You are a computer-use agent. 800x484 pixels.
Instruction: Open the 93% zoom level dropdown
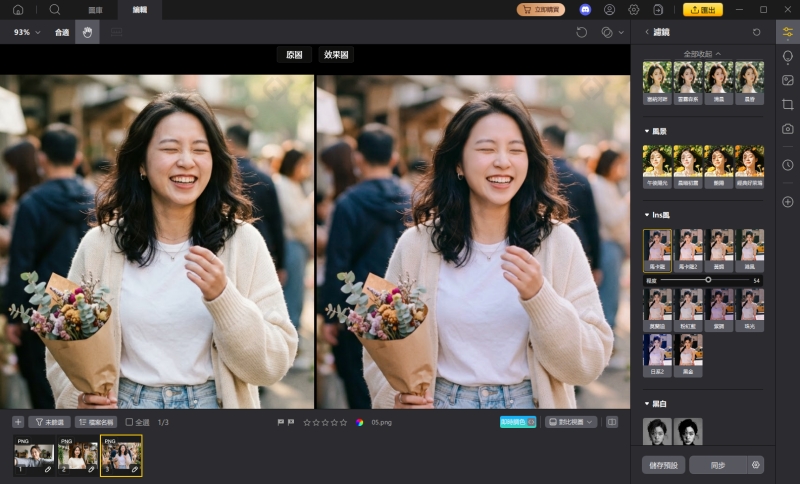pyautogui.click(x=26, y=32)
